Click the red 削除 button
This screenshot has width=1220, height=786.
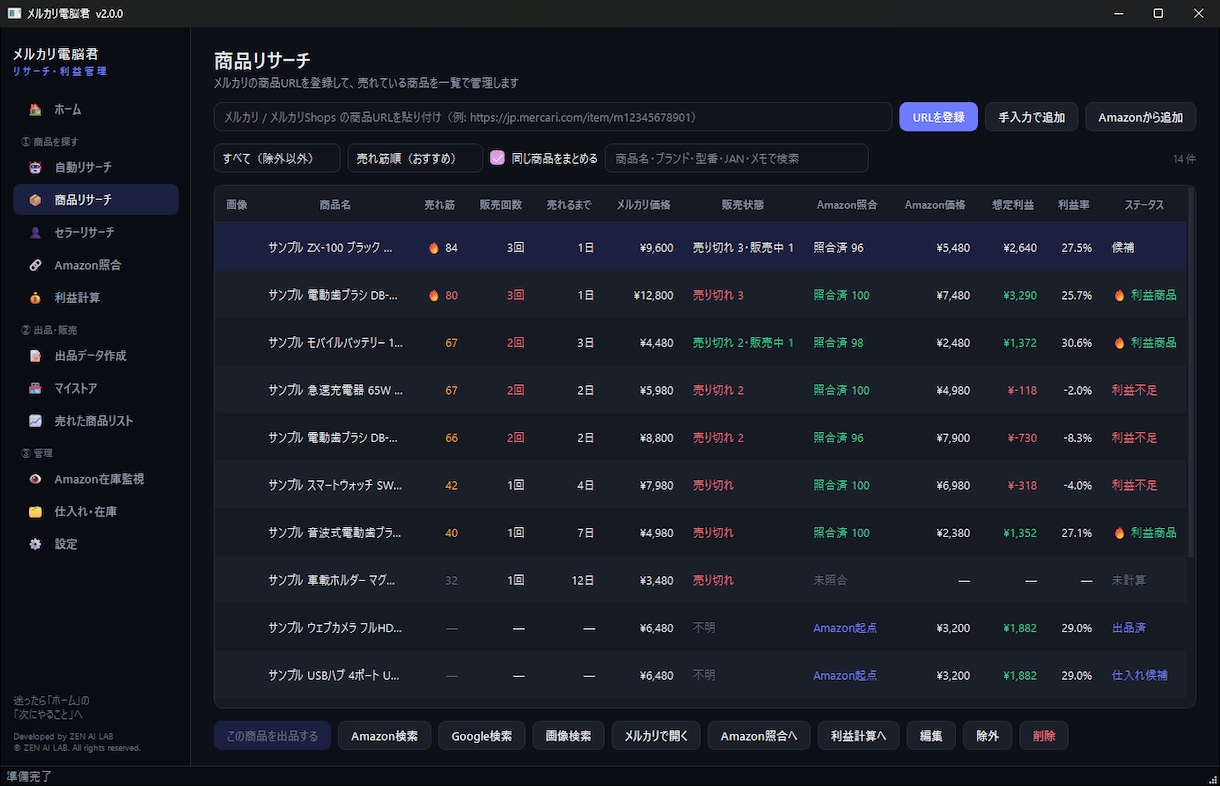1044,736
